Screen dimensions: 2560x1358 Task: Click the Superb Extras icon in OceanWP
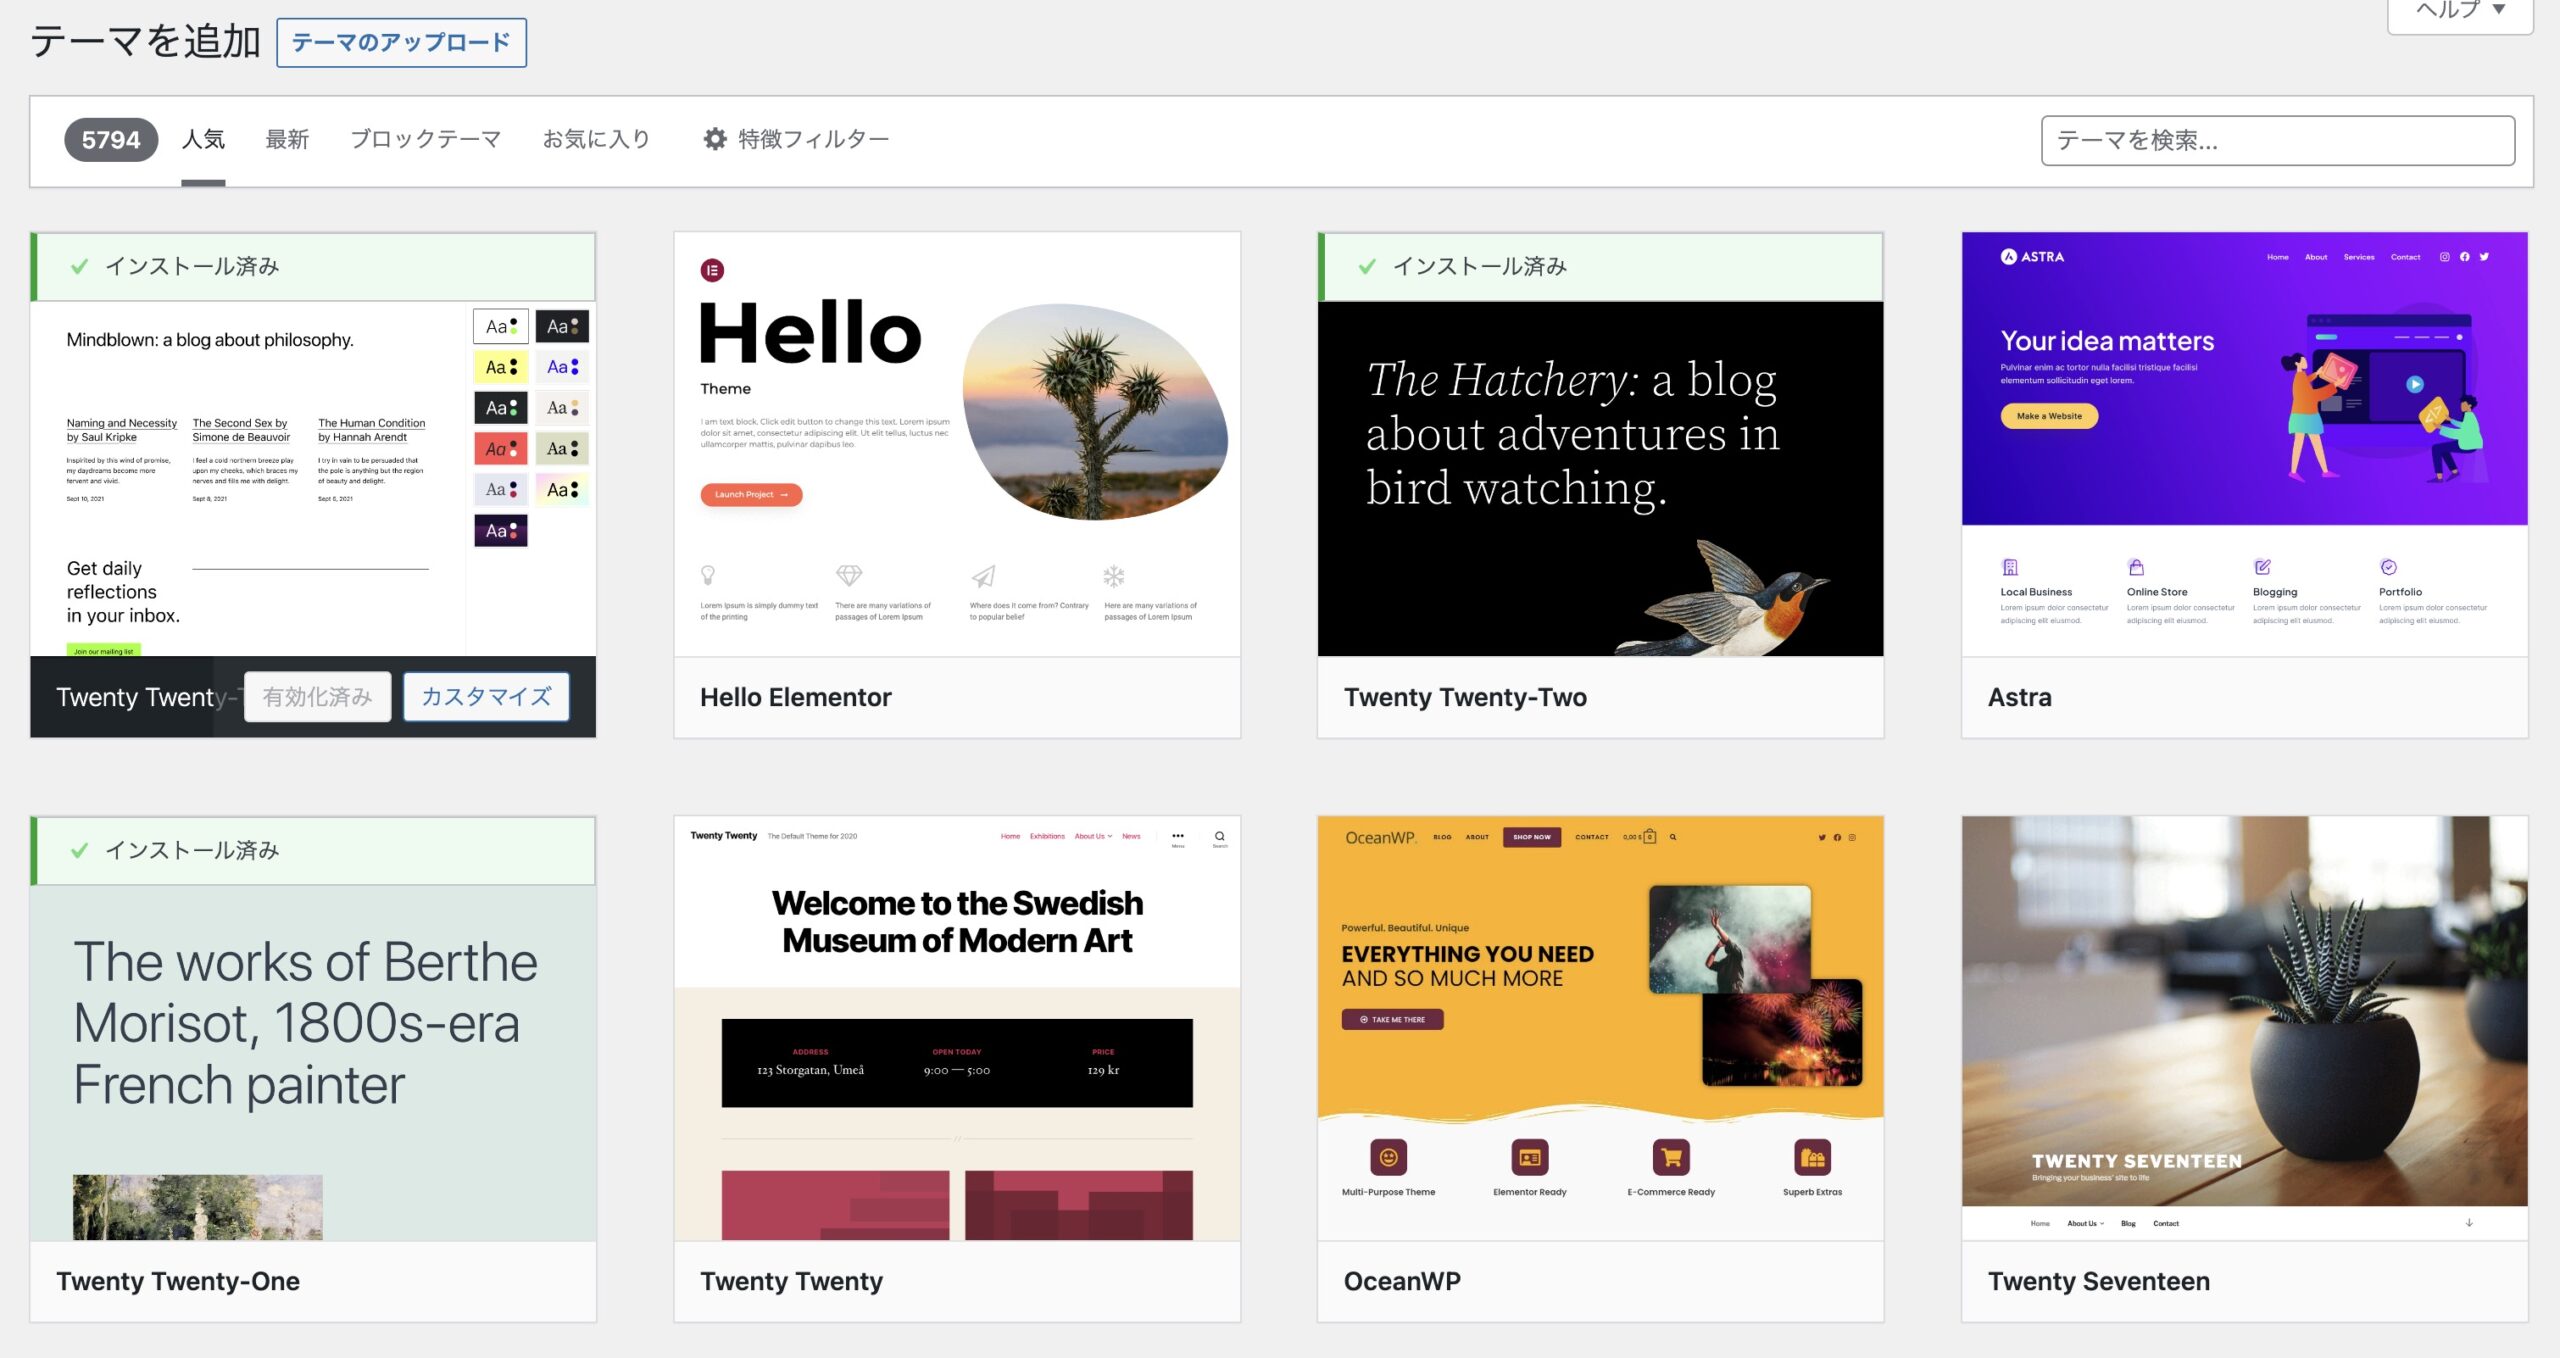tap(1812, 1158)
